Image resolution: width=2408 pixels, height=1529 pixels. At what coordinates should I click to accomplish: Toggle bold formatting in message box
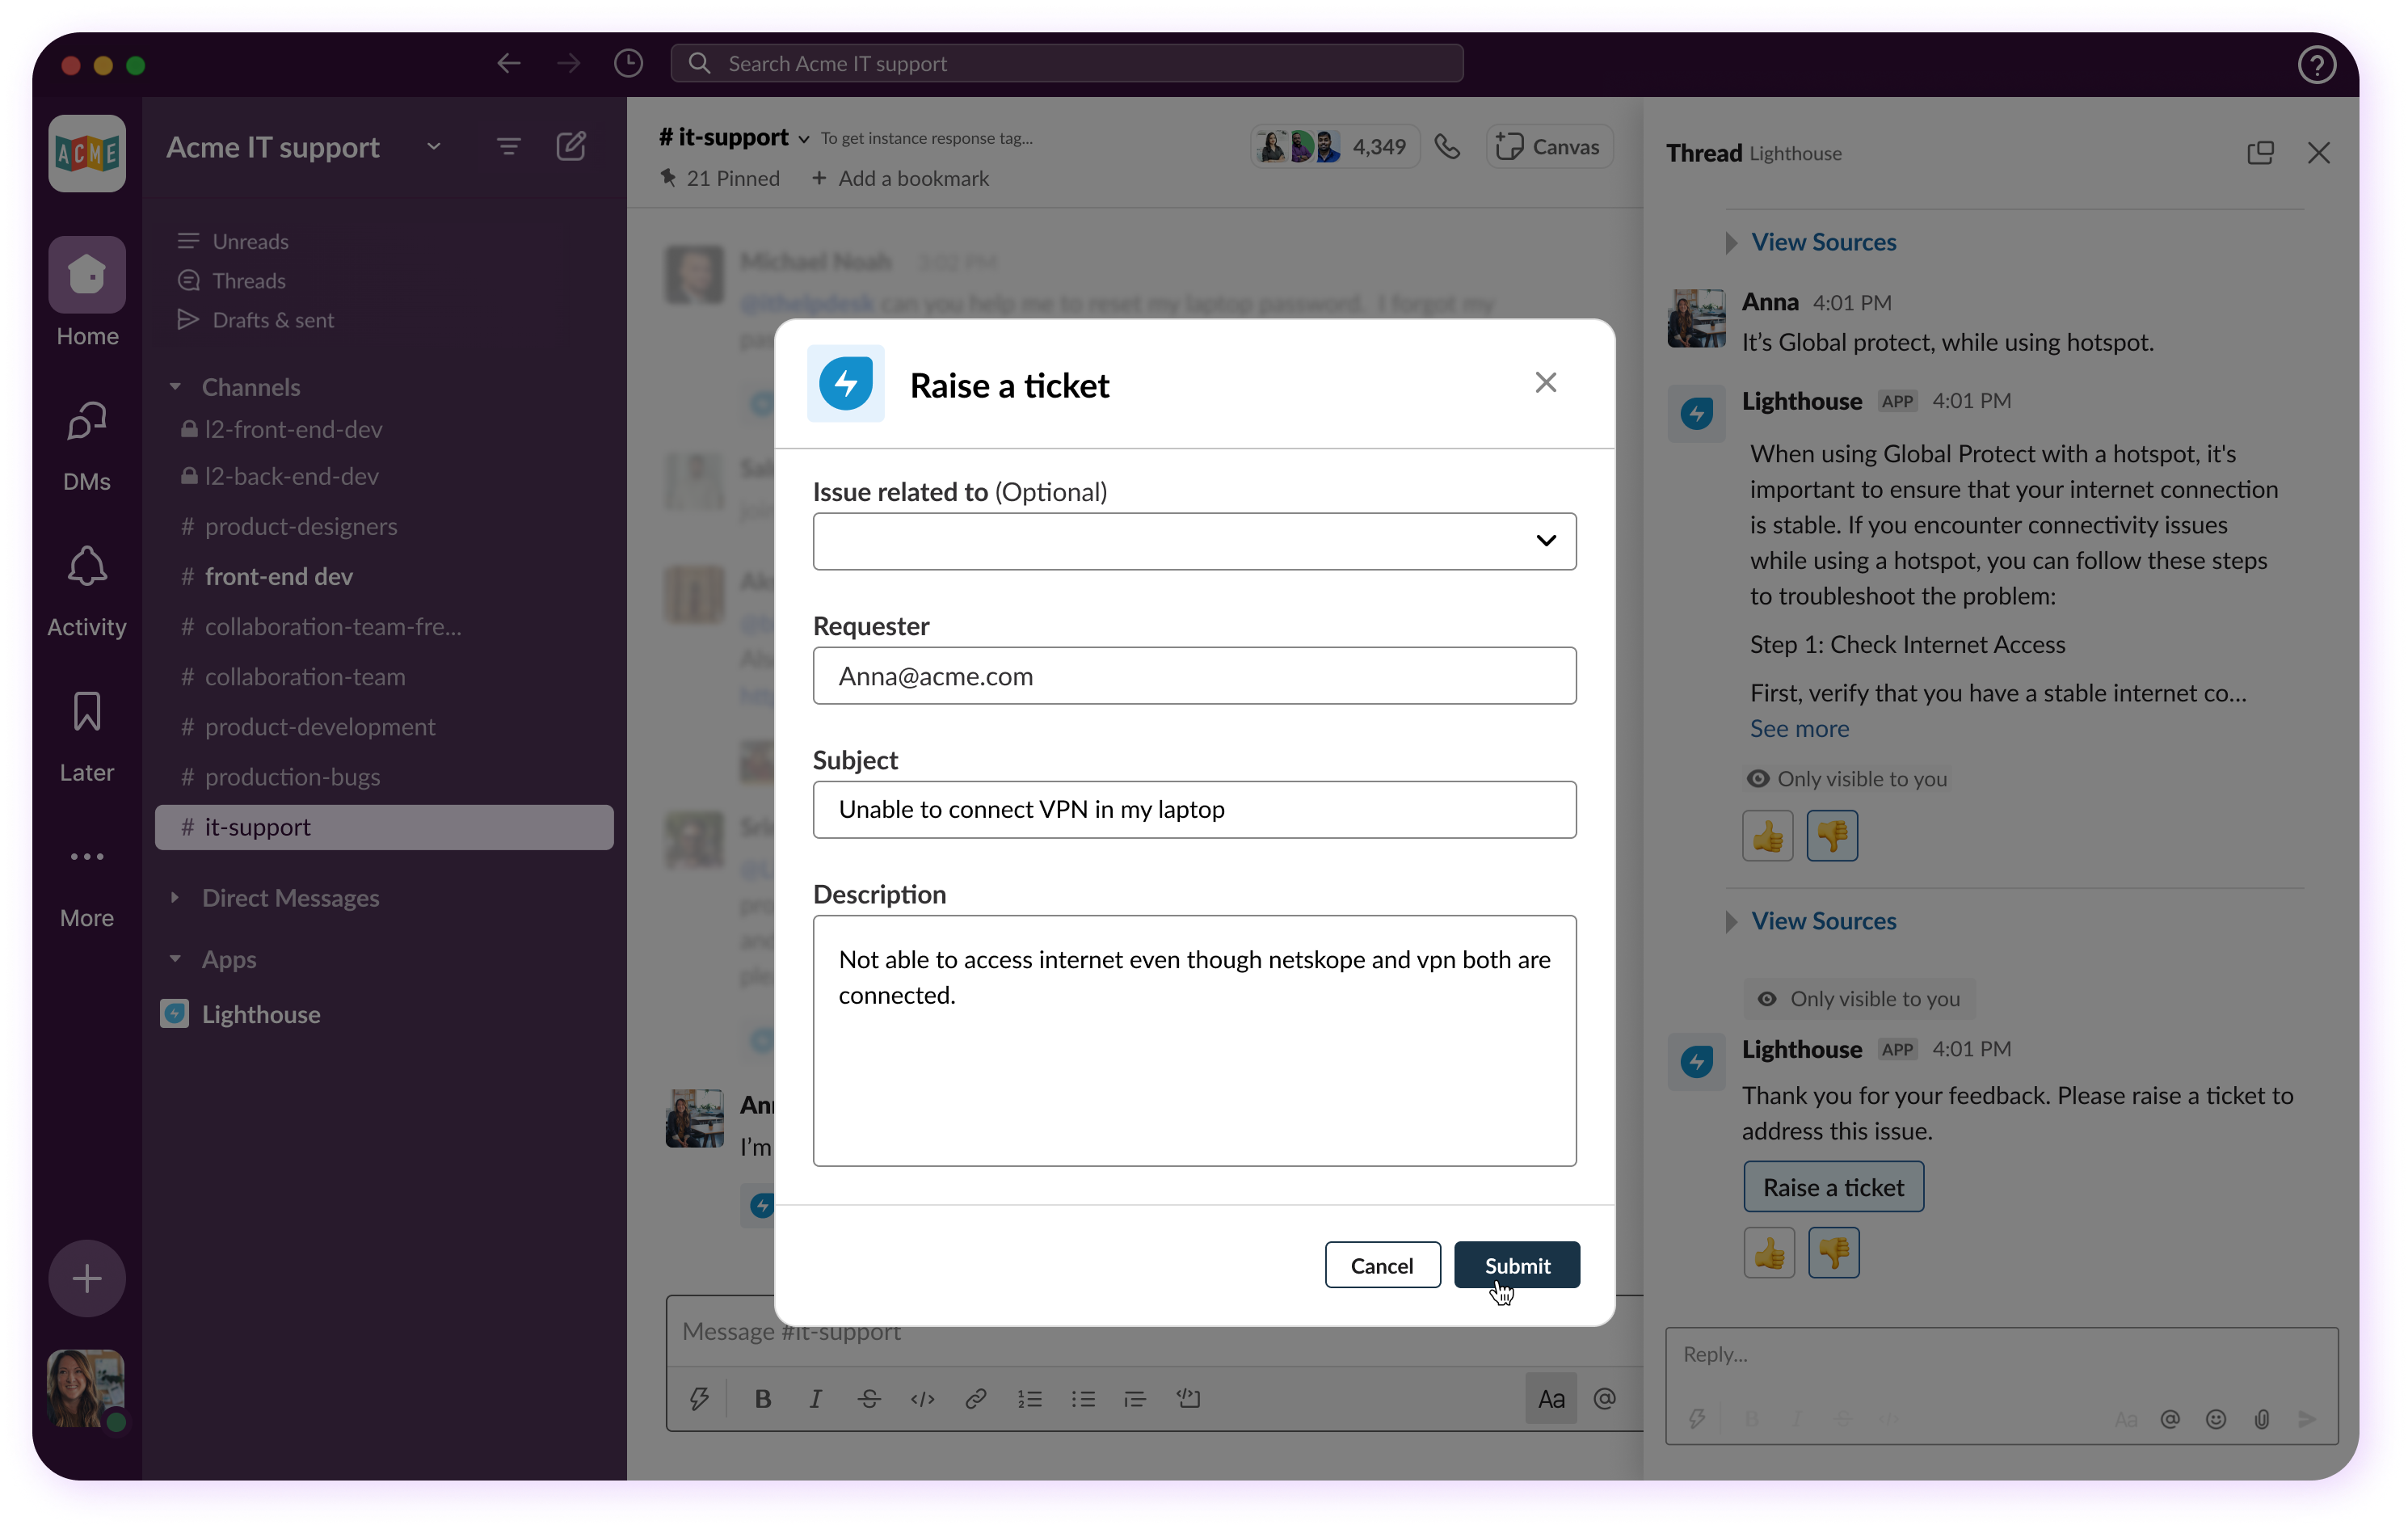tap(762, 1398)
